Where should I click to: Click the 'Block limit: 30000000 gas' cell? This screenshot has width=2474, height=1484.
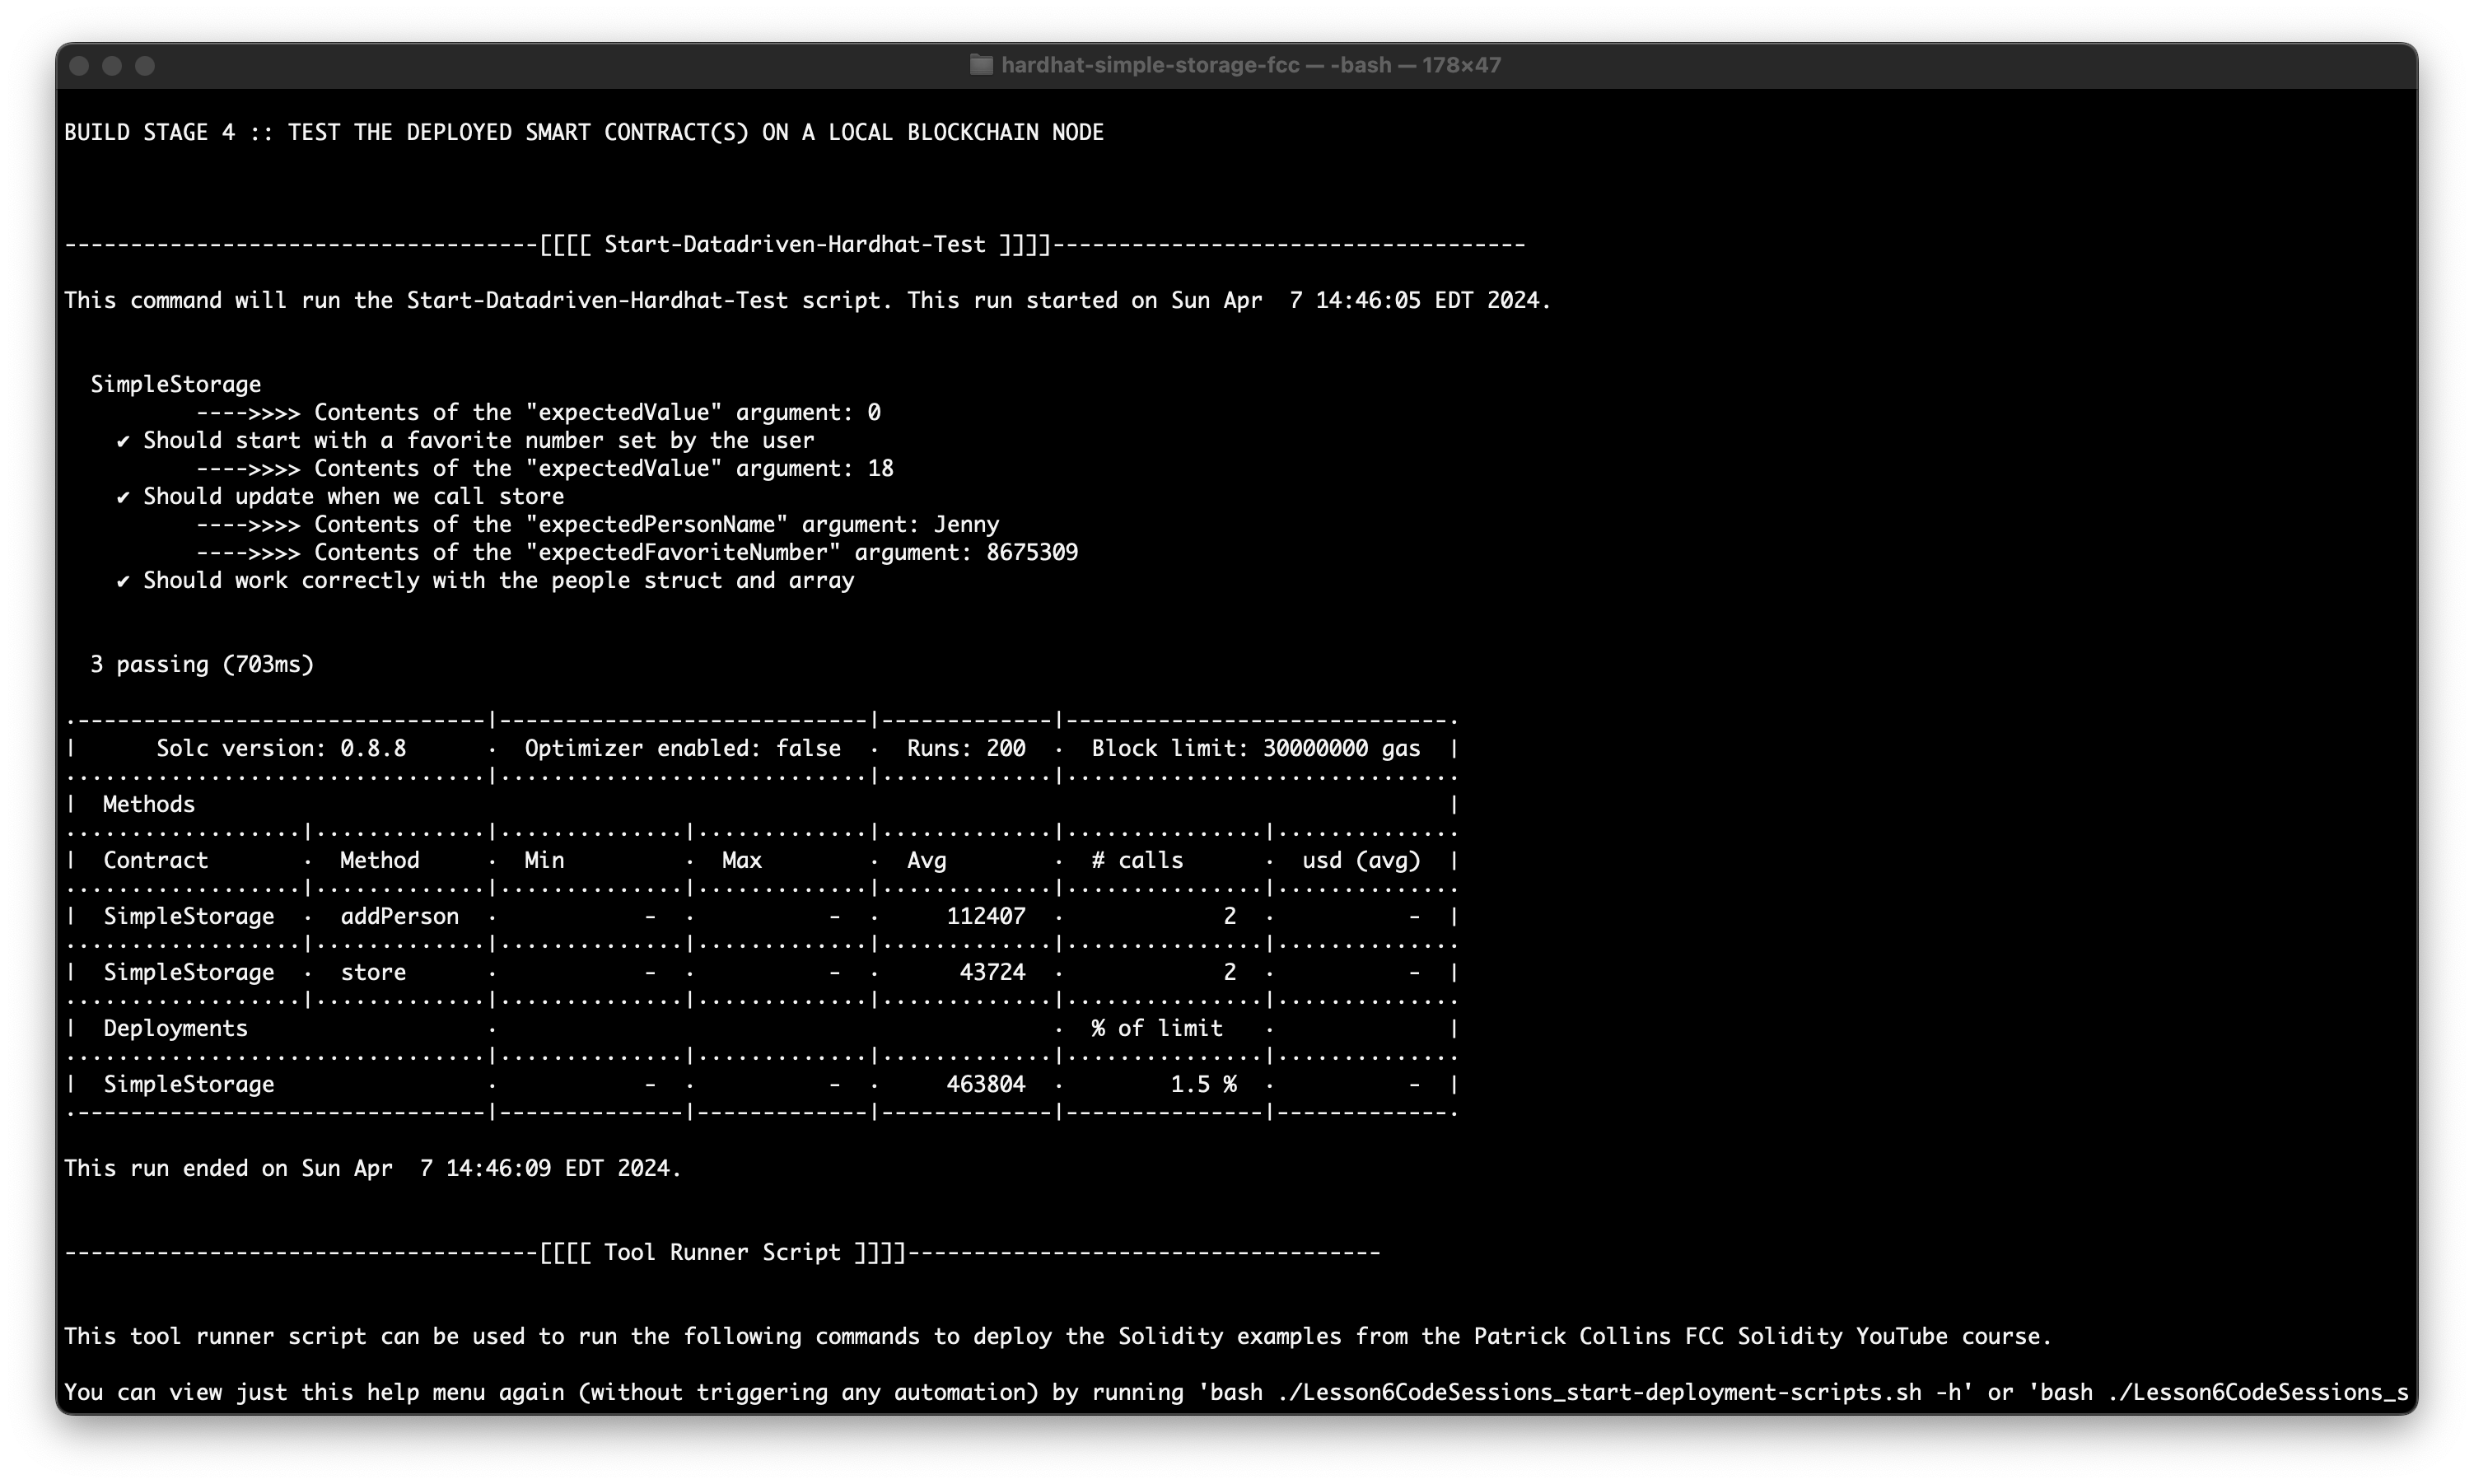(x=1255, y=749)
